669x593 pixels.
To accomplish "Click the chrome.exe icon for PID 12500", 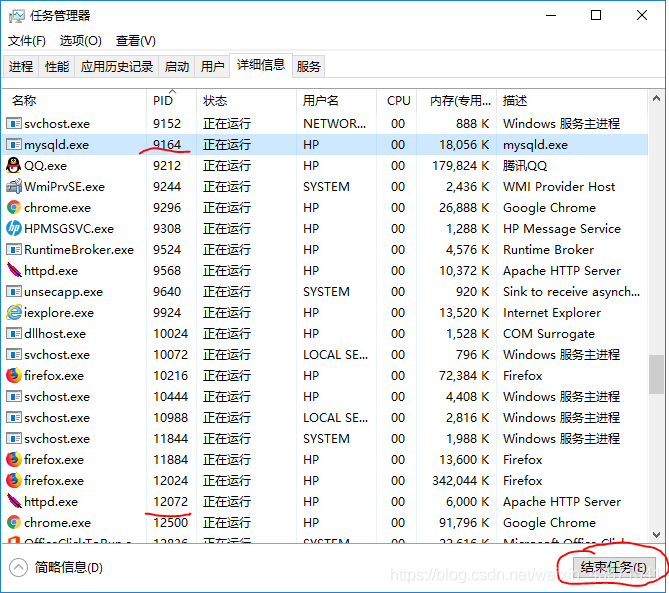I will pyautogui.click(x=14, y=522).
